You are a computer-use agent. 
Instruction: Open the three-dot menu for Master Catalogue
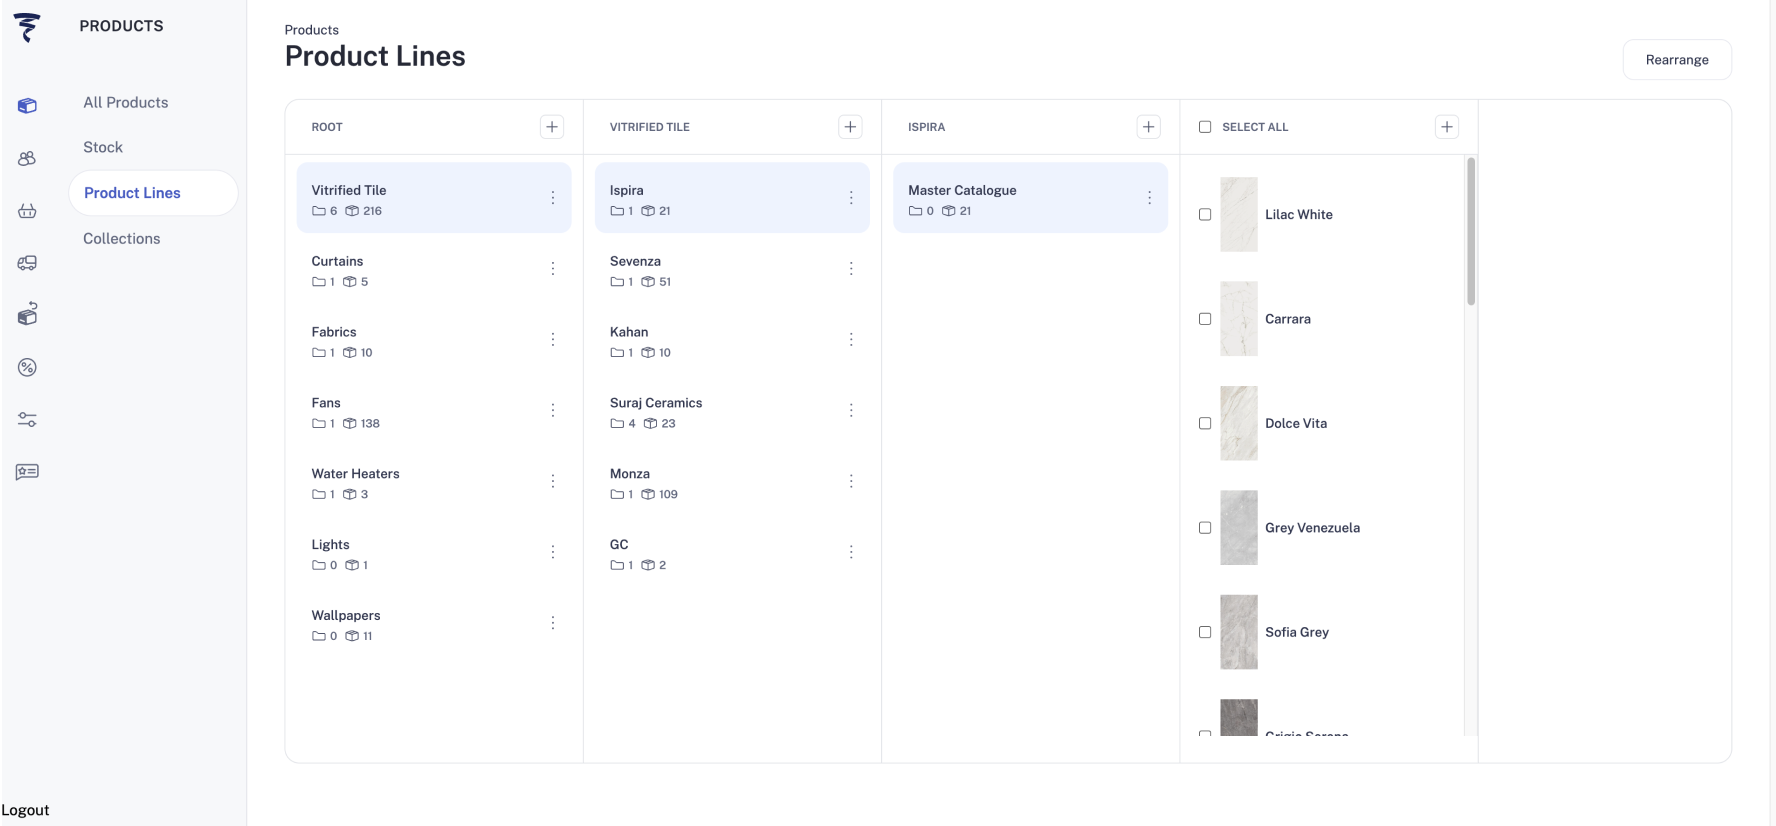coord(1149,198)
